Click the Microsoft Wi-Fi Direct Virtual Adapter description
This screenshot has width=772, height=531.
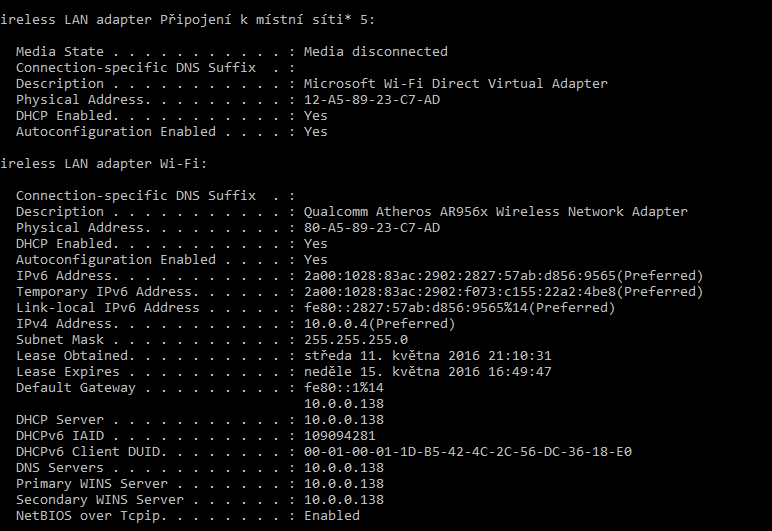tap(455, 84)
